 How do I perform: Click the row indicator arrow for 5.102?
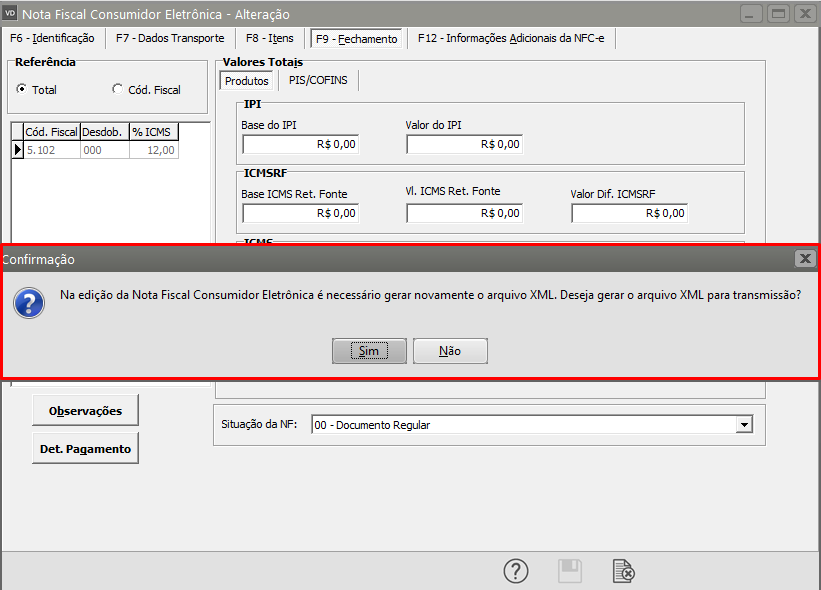click(17, 150)
